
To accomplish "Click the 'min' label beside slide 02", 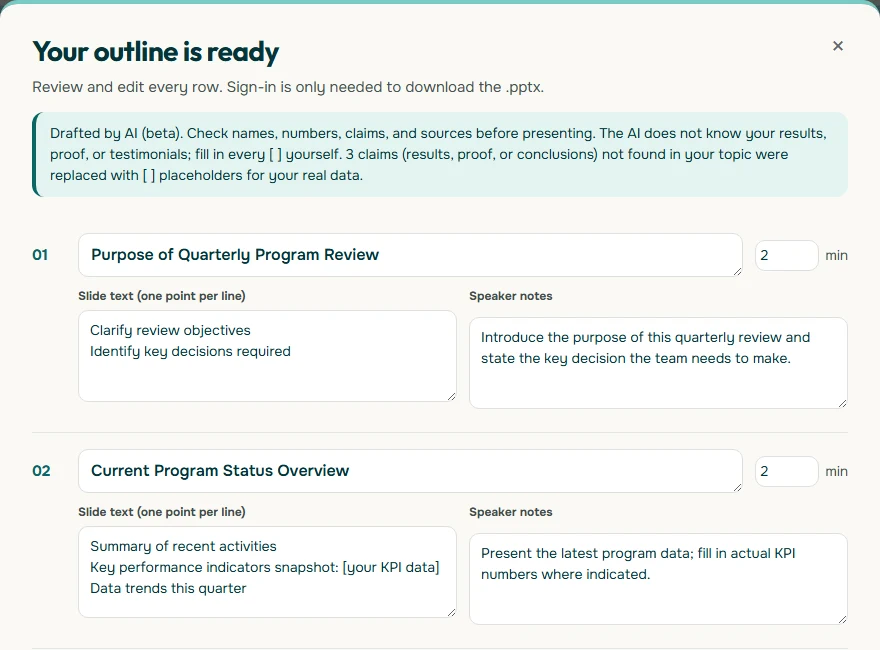I will tap(836, 472).
